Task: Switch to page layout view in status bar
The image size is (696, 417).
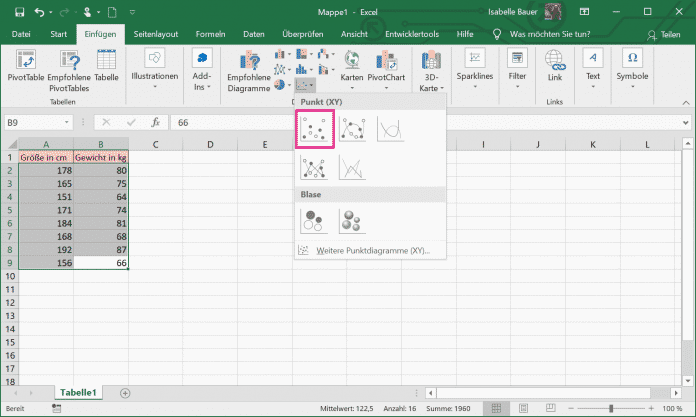Action: [x=523, y=408]
